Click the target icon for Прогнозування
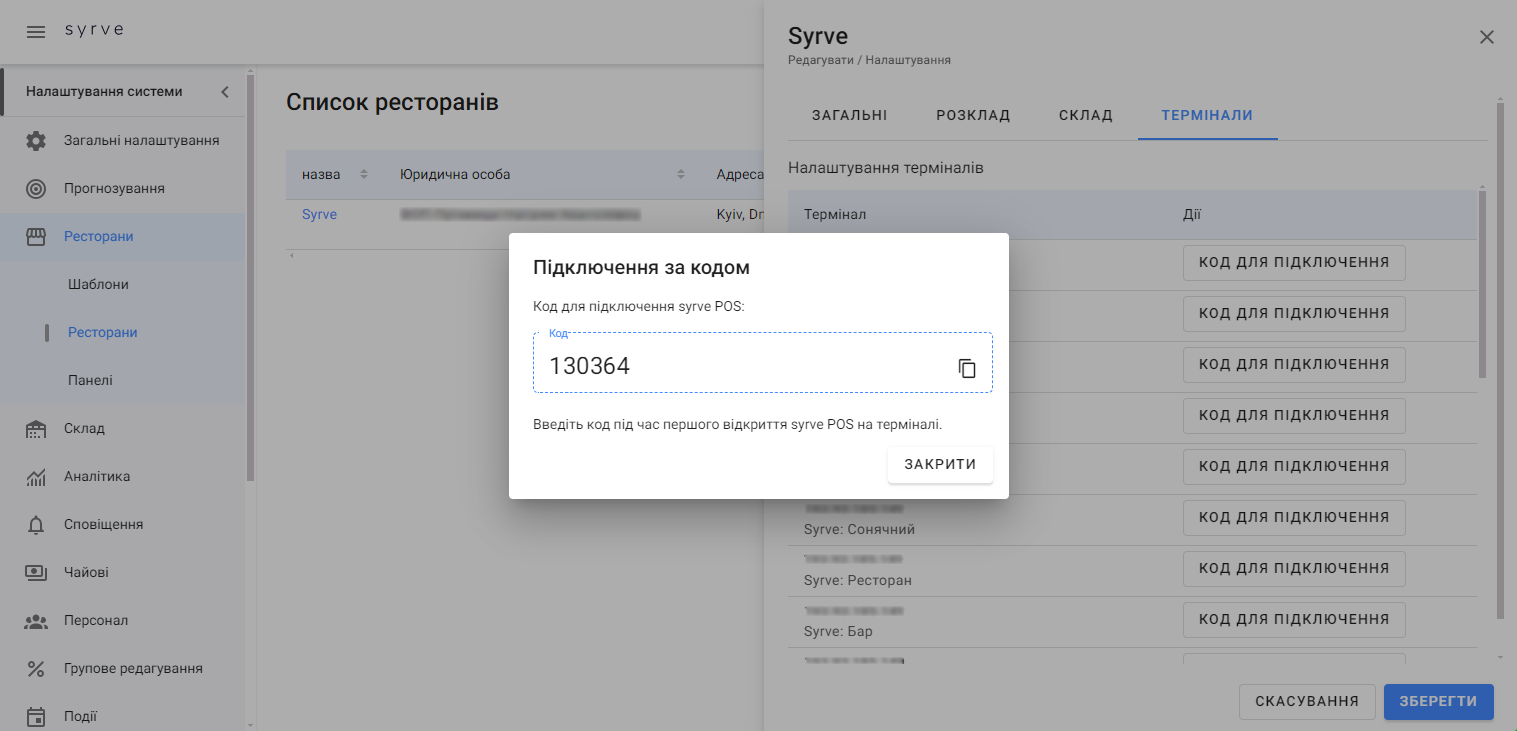This screenshot has width=1517, height=731. click(36, 189)
